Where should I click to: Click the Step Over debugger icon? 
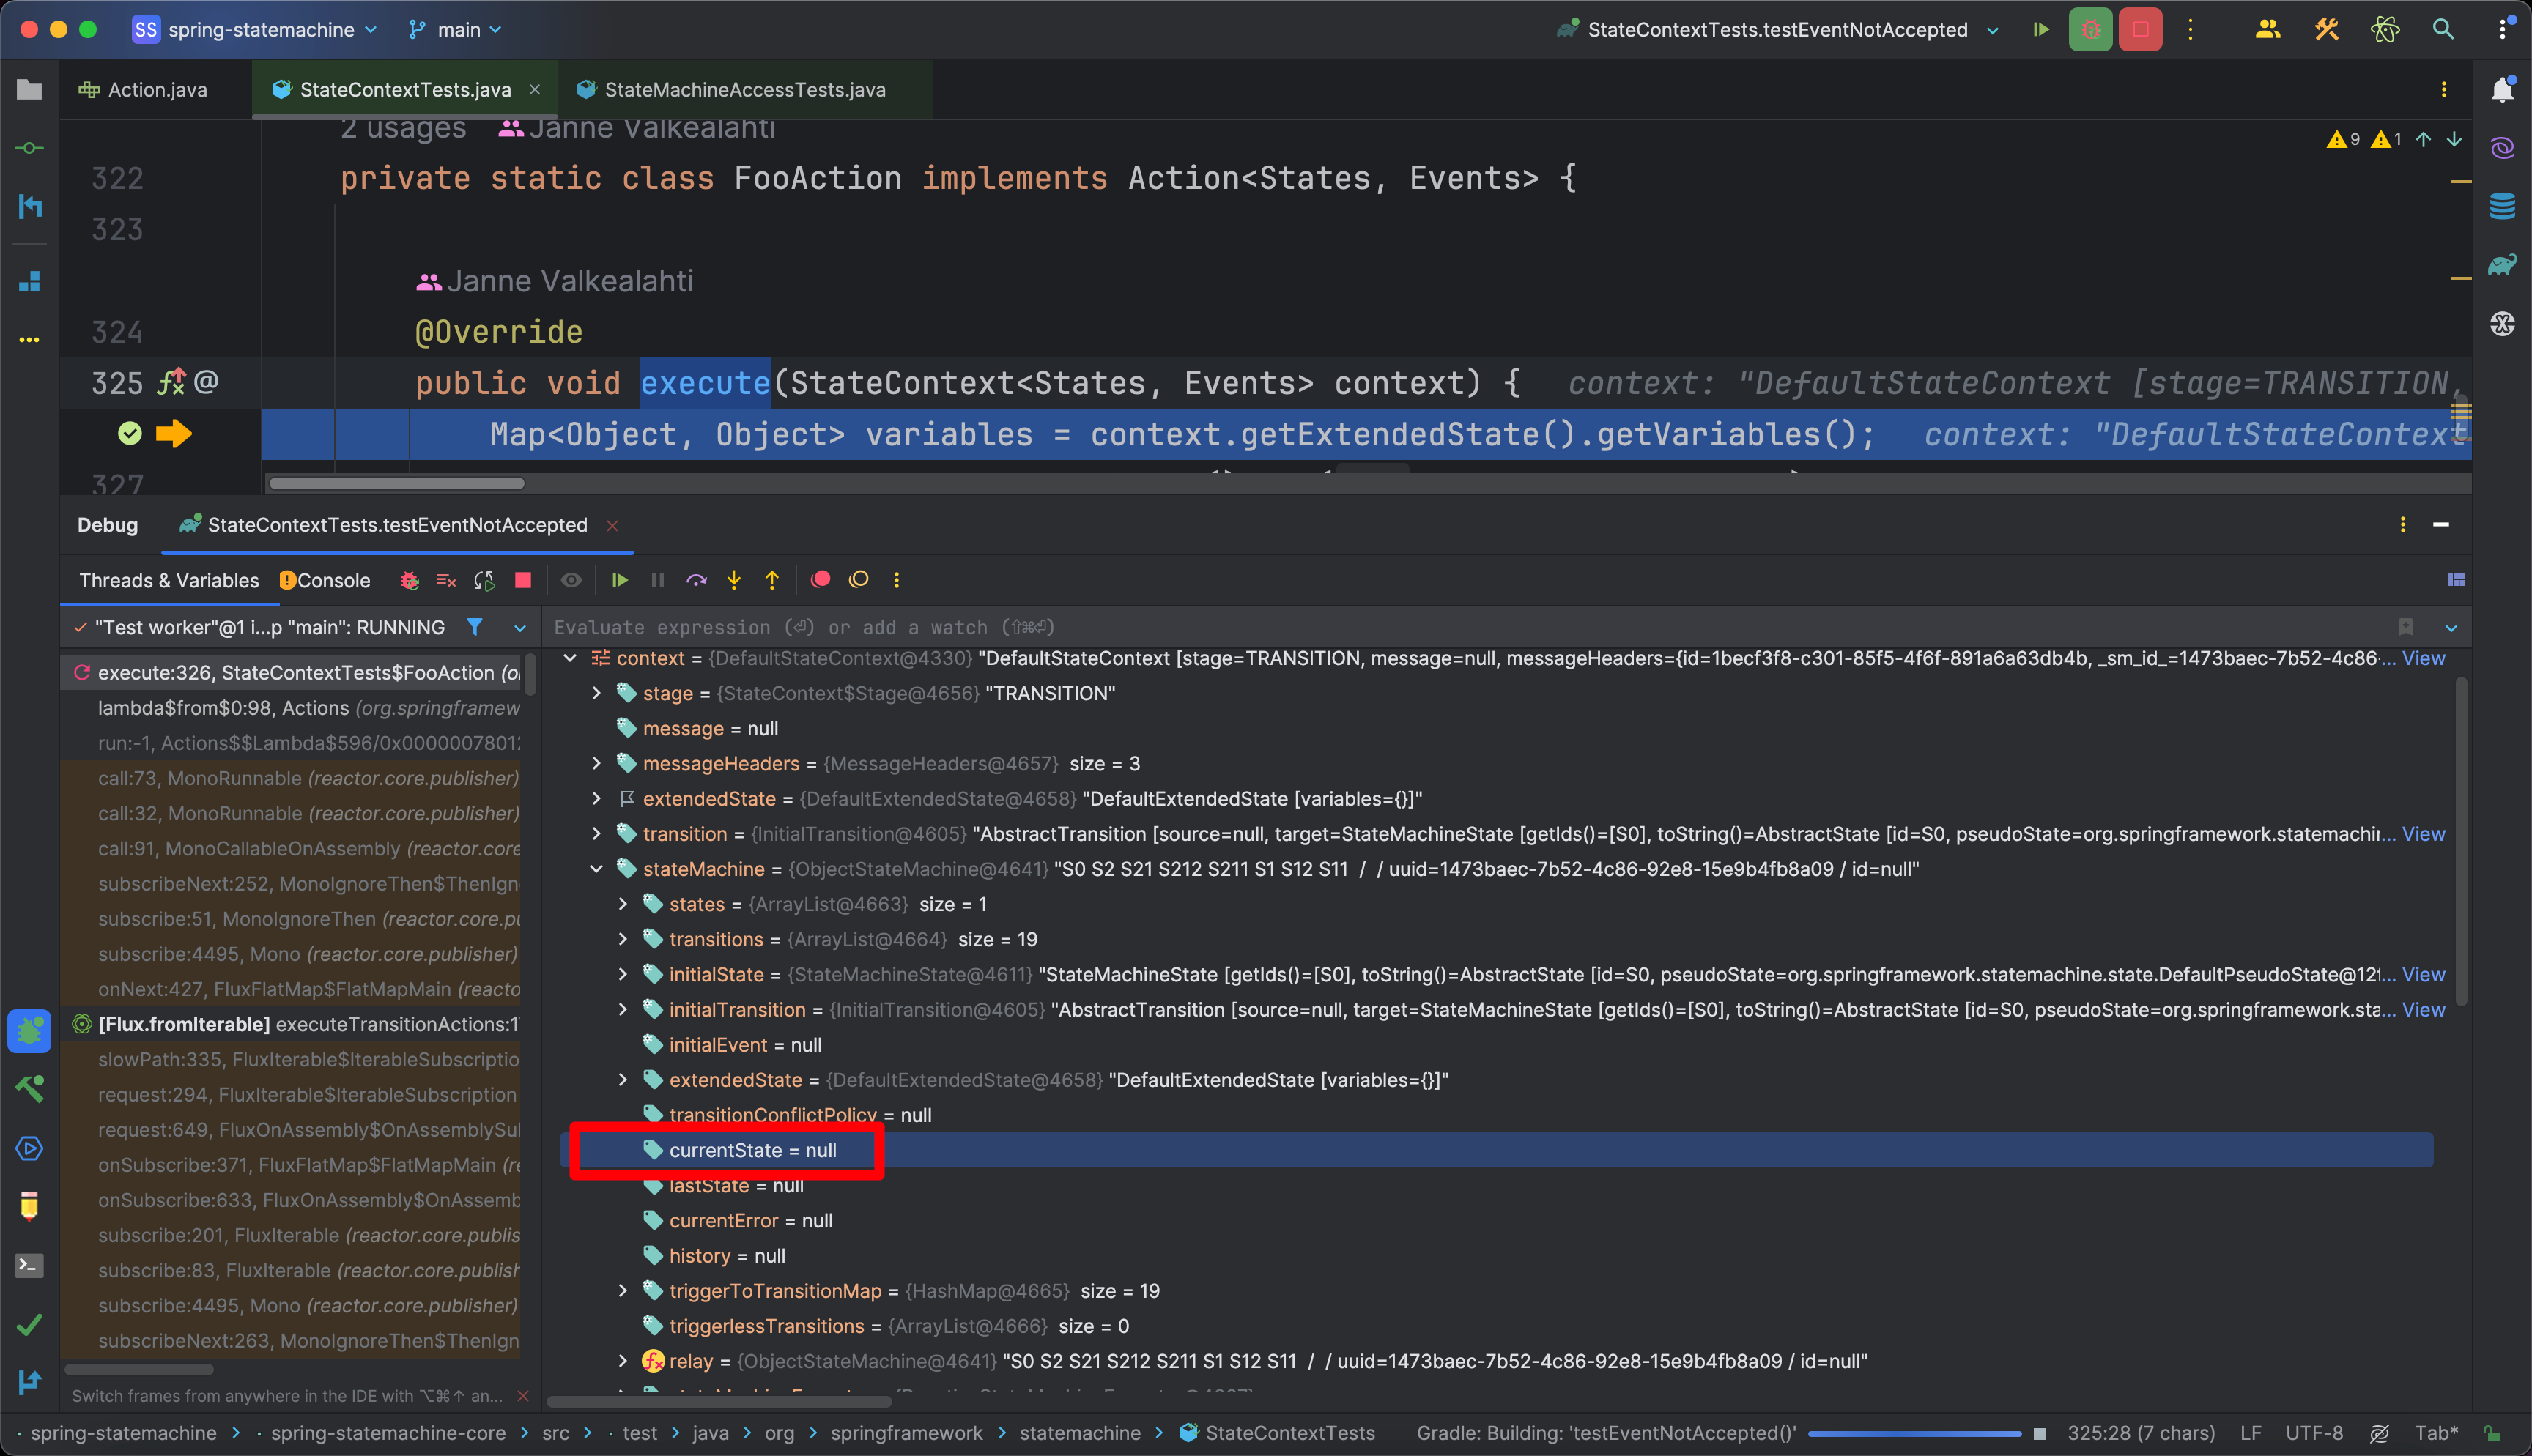point(696,580)
